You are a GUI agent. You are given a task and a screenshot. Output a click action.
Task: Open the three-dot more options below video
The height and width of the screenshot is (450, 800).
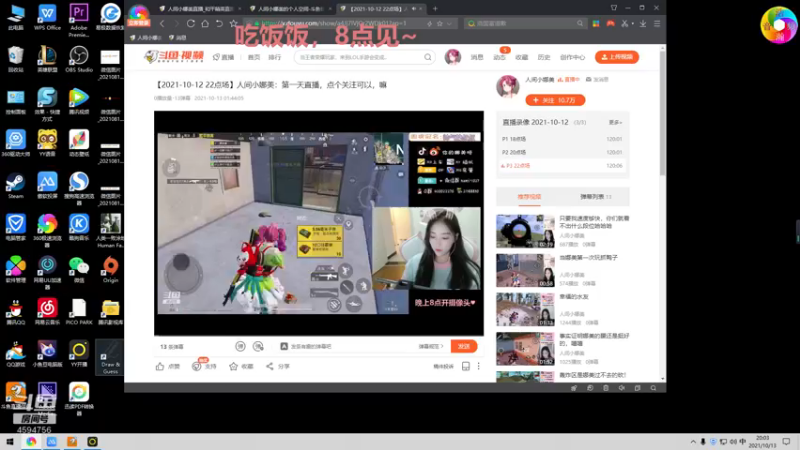pyautogui.click(x=479, y=366)
